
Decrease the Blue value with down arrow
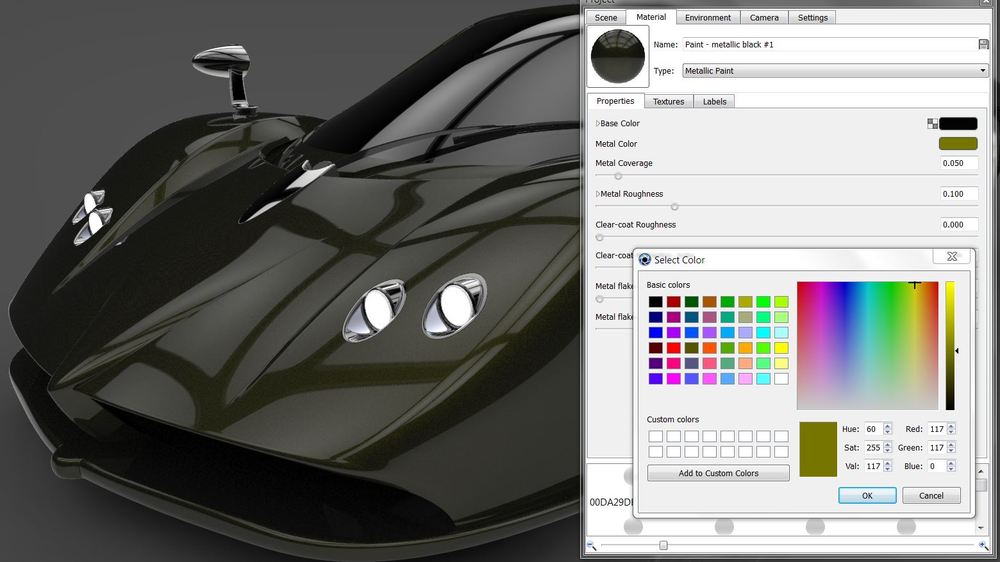click(951, 469)
